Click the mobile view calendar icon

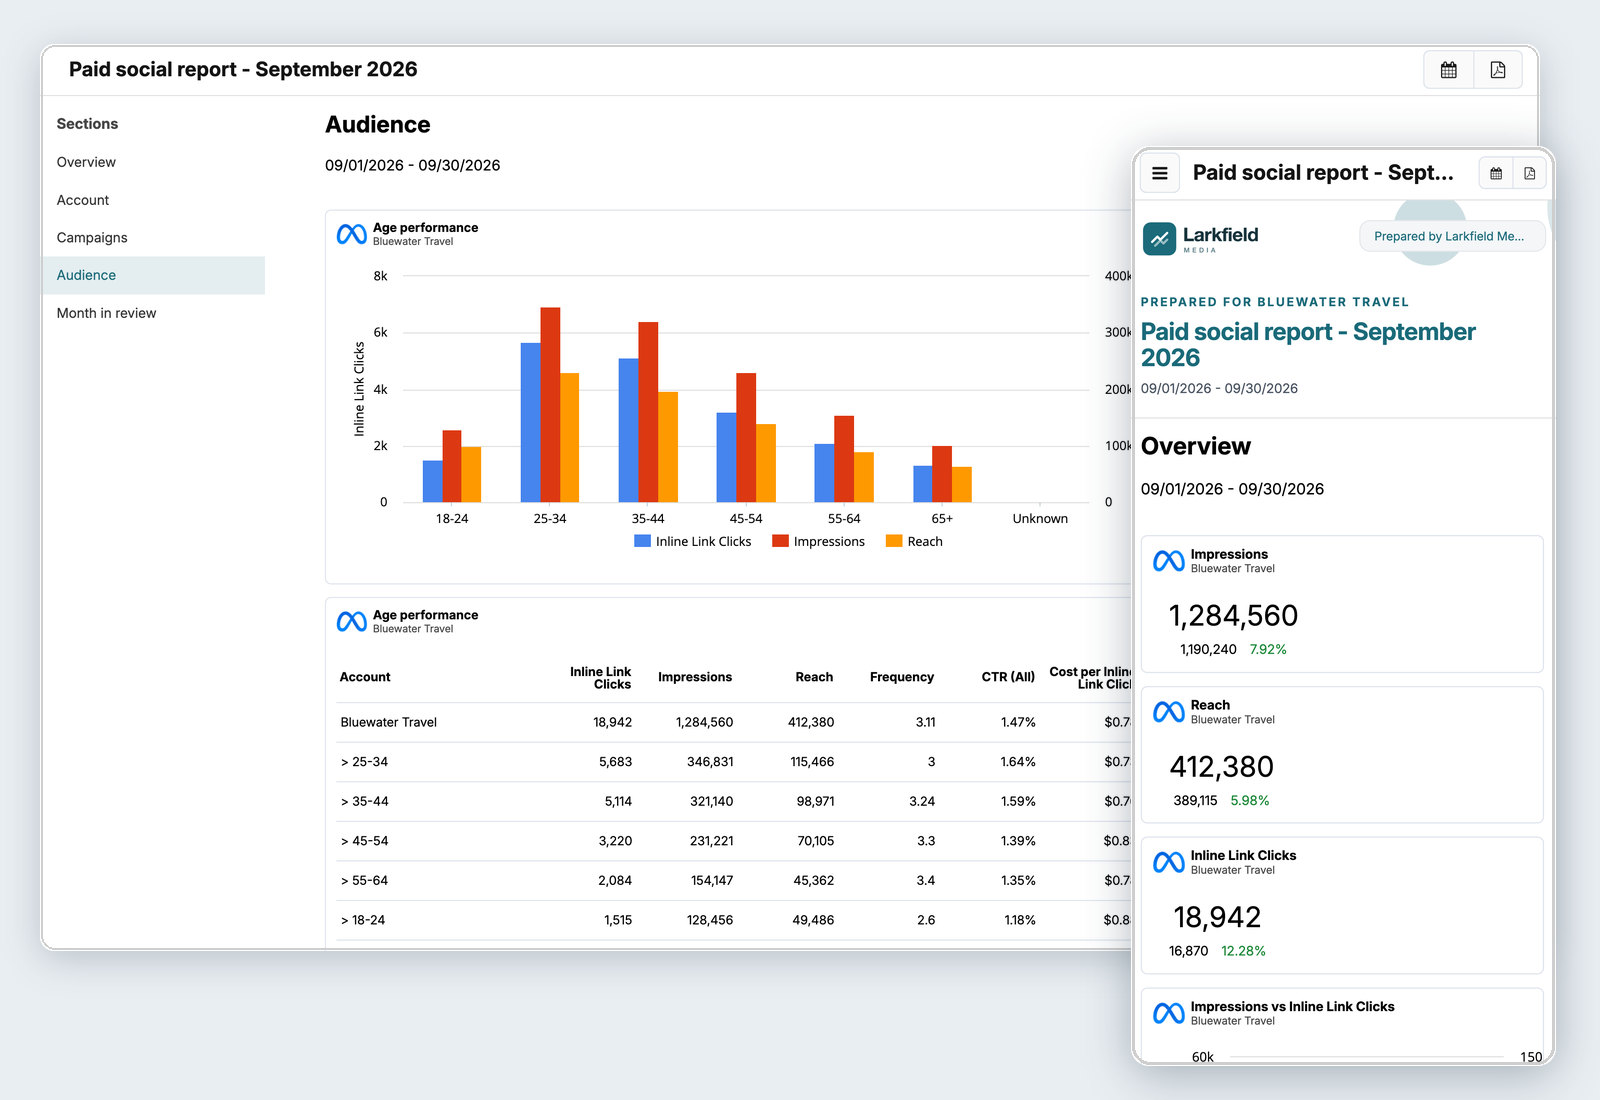[x=1496, y=173]
